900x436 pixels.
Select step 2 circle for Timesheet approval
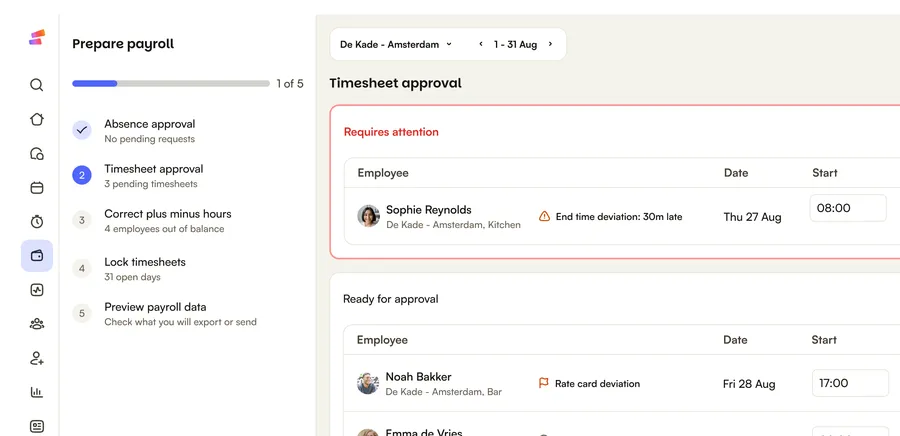pyautogui.click(x=82, y=176)
